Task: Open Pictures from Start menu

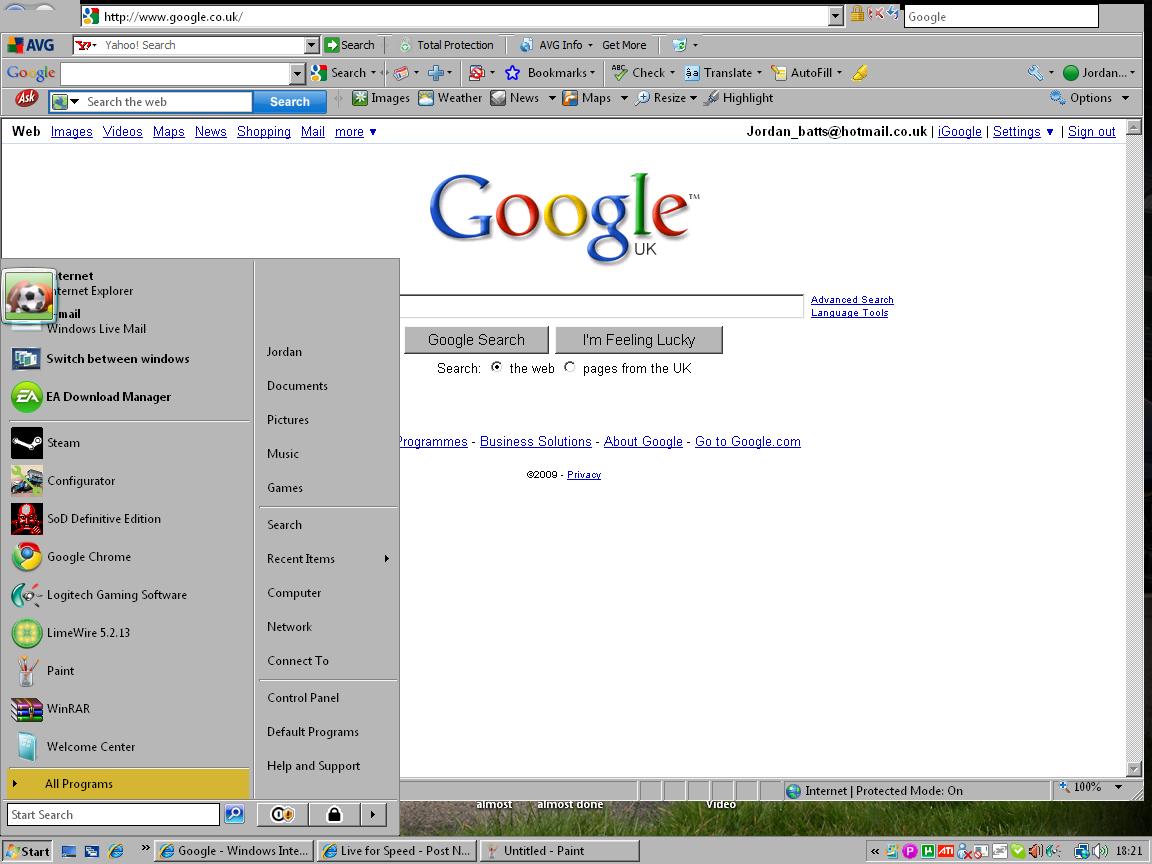Action: [288, 420]
